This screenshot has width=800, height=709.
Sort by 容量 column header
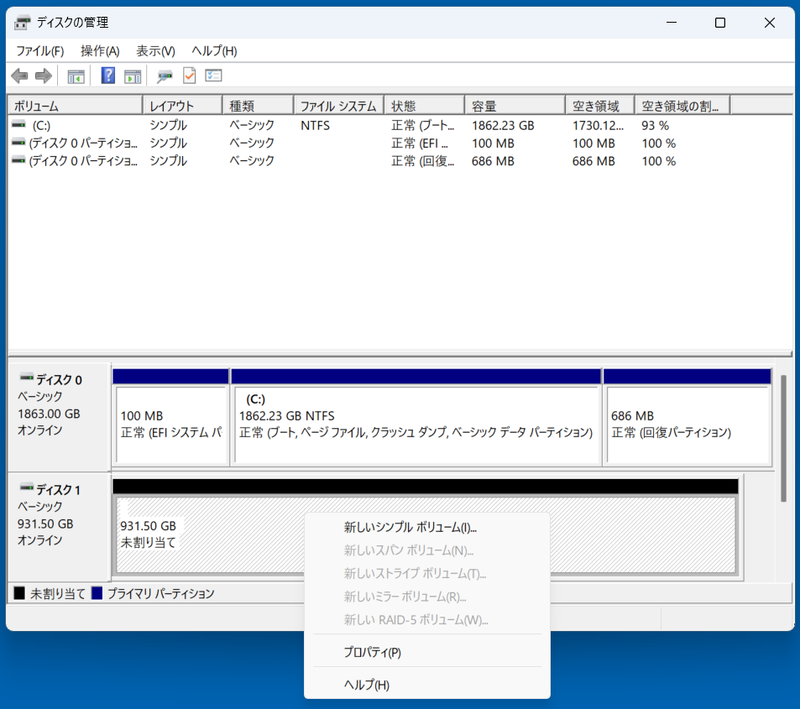coord(515,106)
